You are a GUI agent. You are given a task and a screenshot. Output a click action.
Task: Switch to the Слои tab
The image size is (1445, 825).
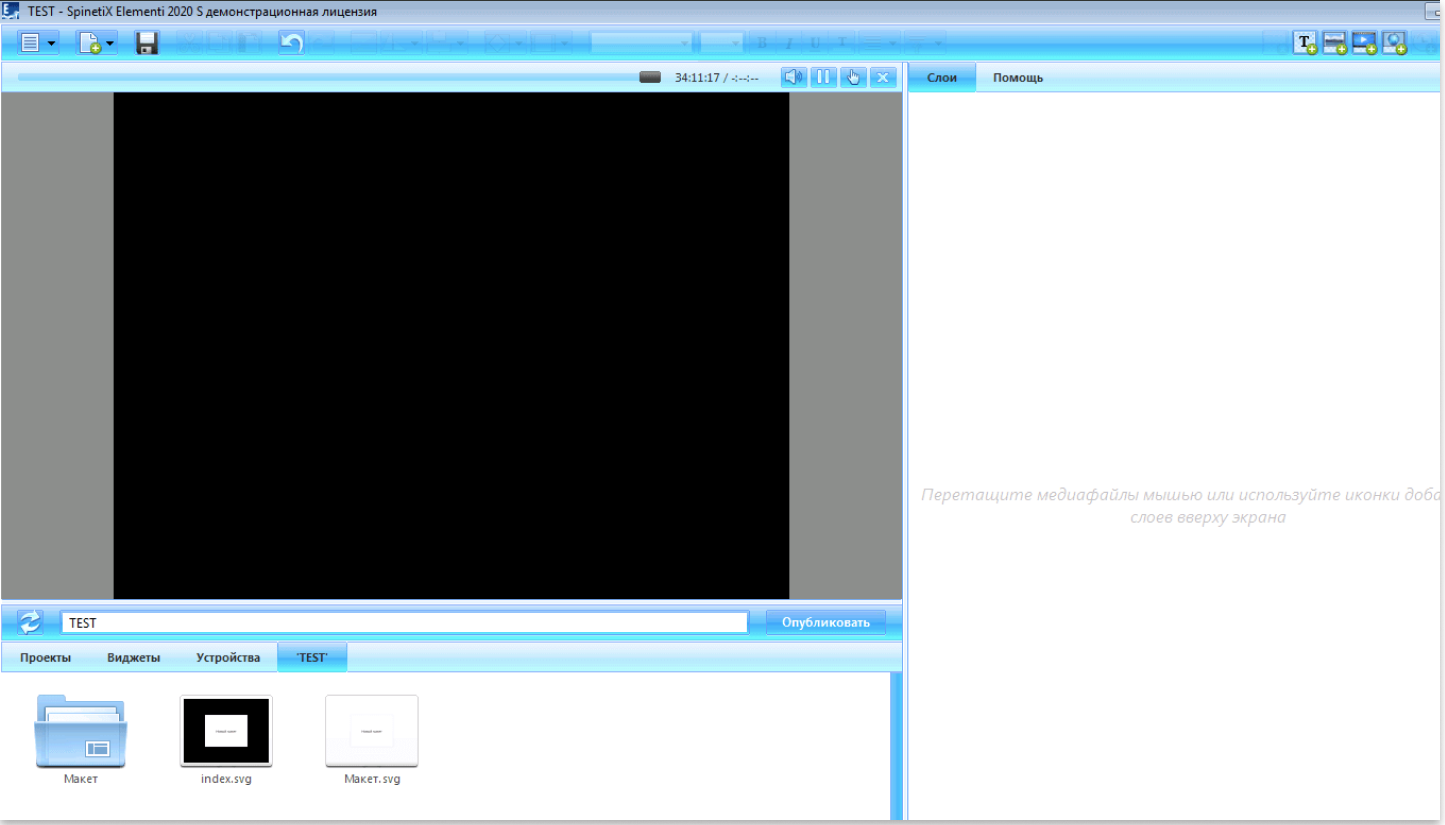coord(942,77)
